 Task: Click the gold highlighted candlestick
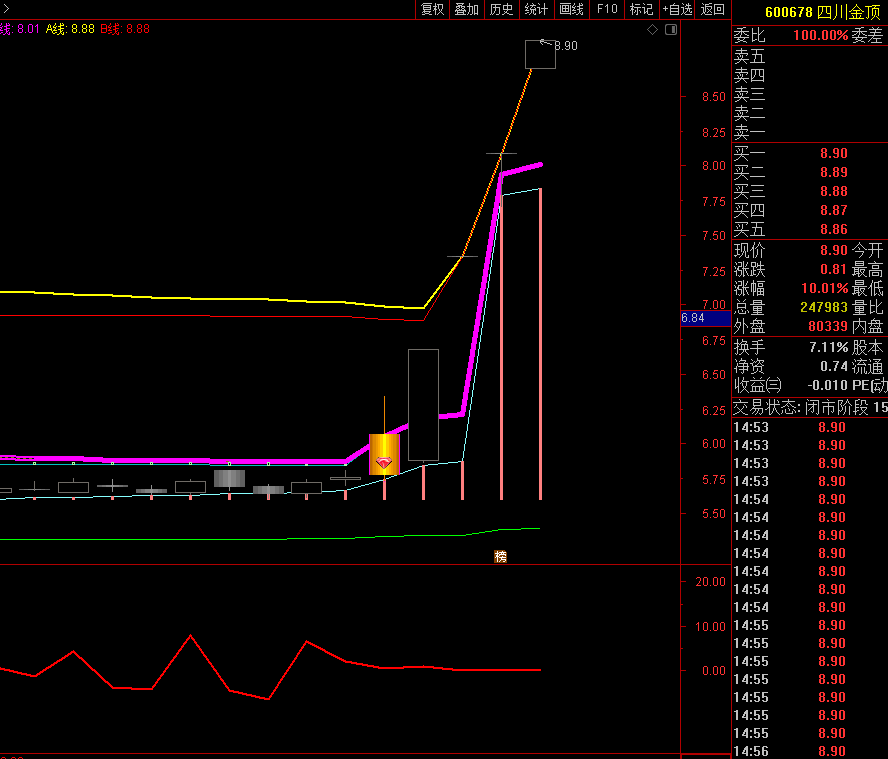click(384, 454)
